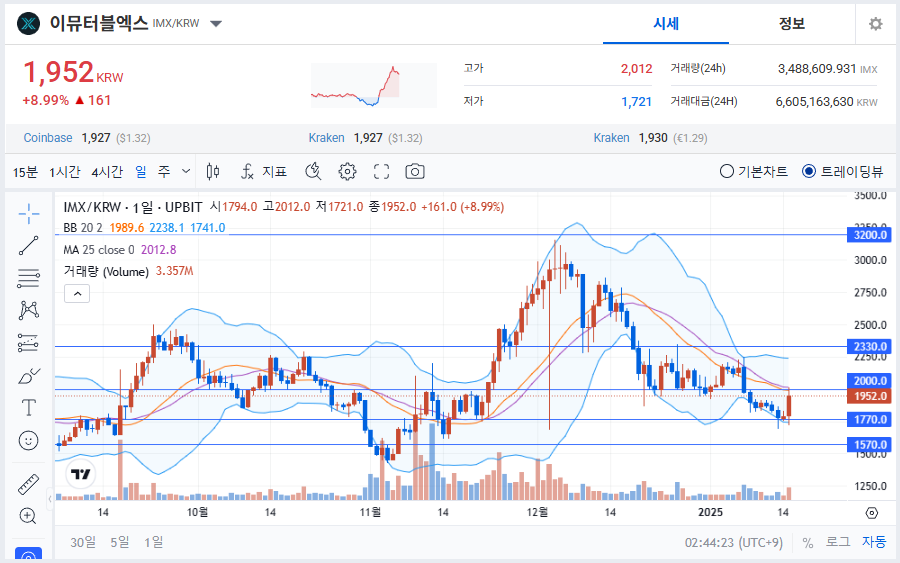Select the crosshair cursor tool
The height and width of the screenshot is (563, 900).
[28, 213]
